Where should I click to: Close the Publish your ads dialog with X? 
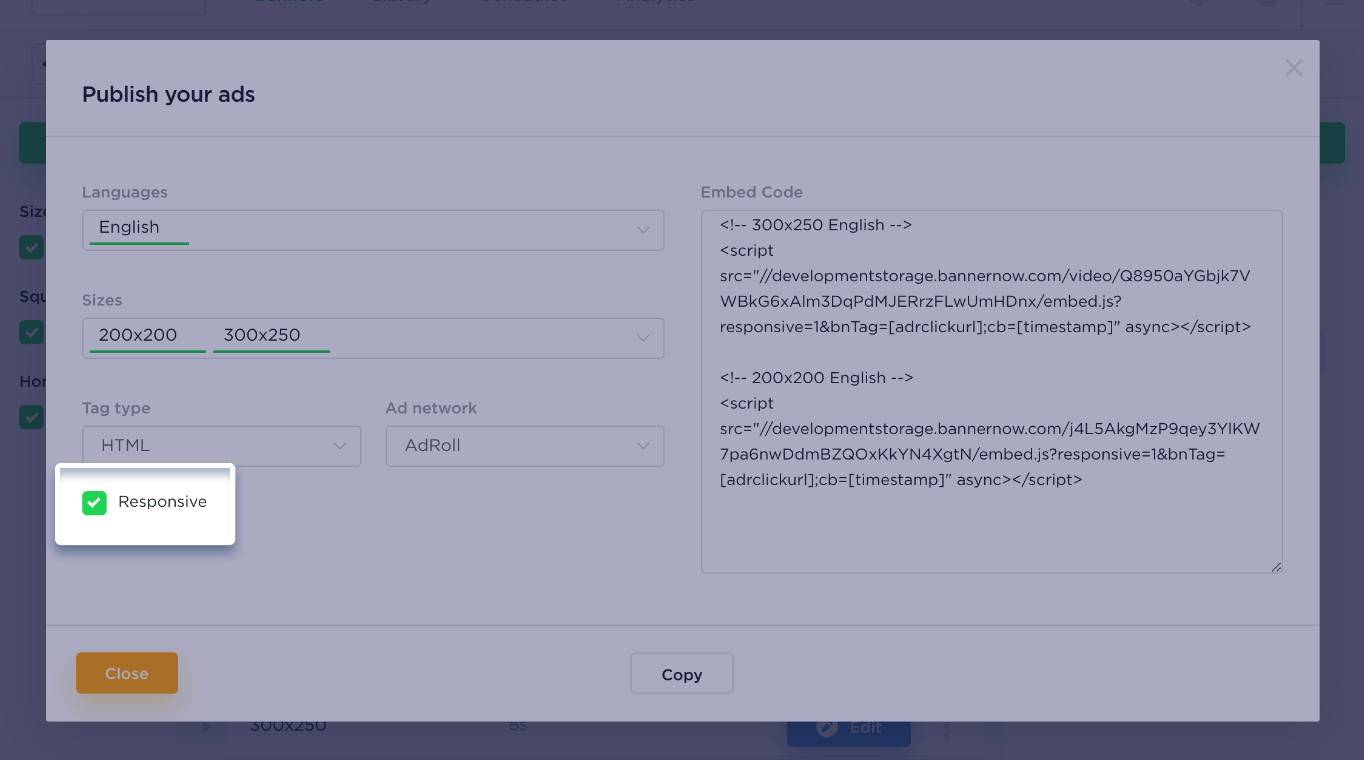click(x=1294, y=68)
